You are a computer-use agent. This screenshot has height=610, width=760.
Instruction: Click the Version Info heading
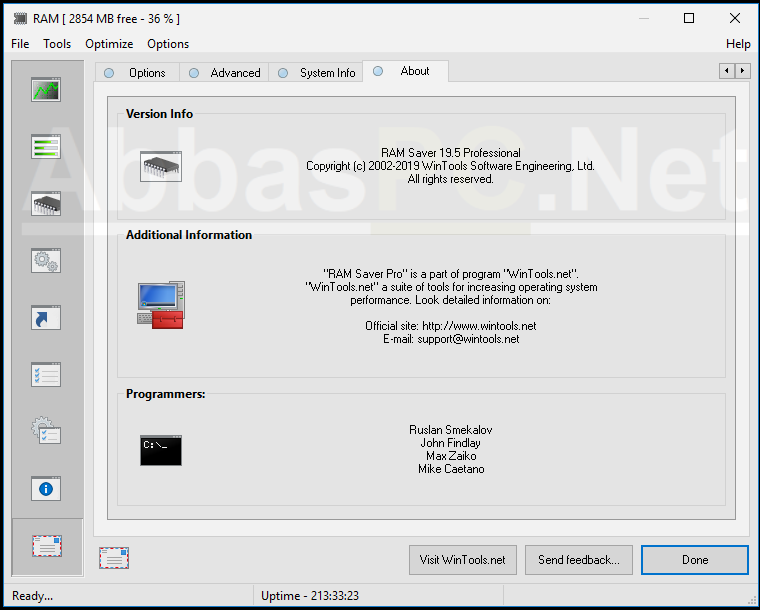pyautogui.click(x=159, y=114)
